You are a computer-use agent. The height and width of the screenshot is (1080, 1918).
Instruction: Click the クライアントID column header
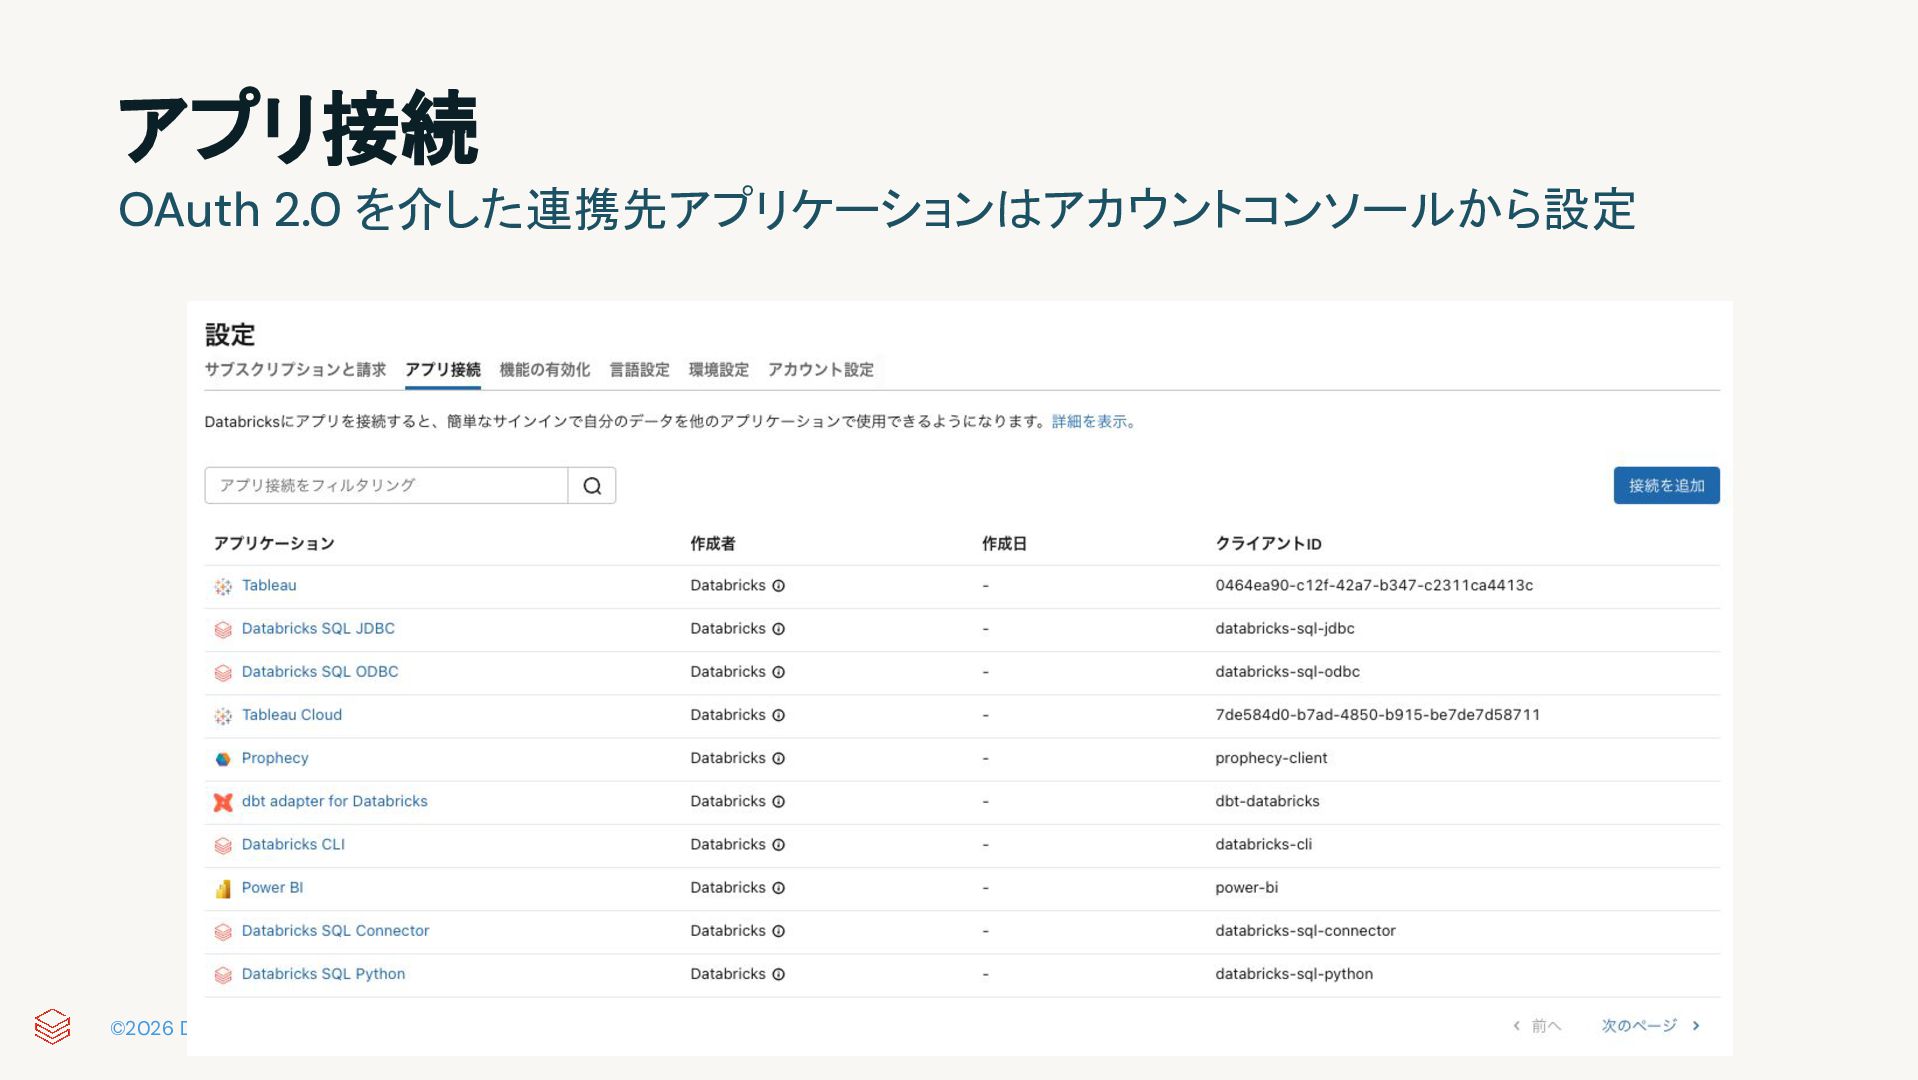click(x=1268, y=544)
